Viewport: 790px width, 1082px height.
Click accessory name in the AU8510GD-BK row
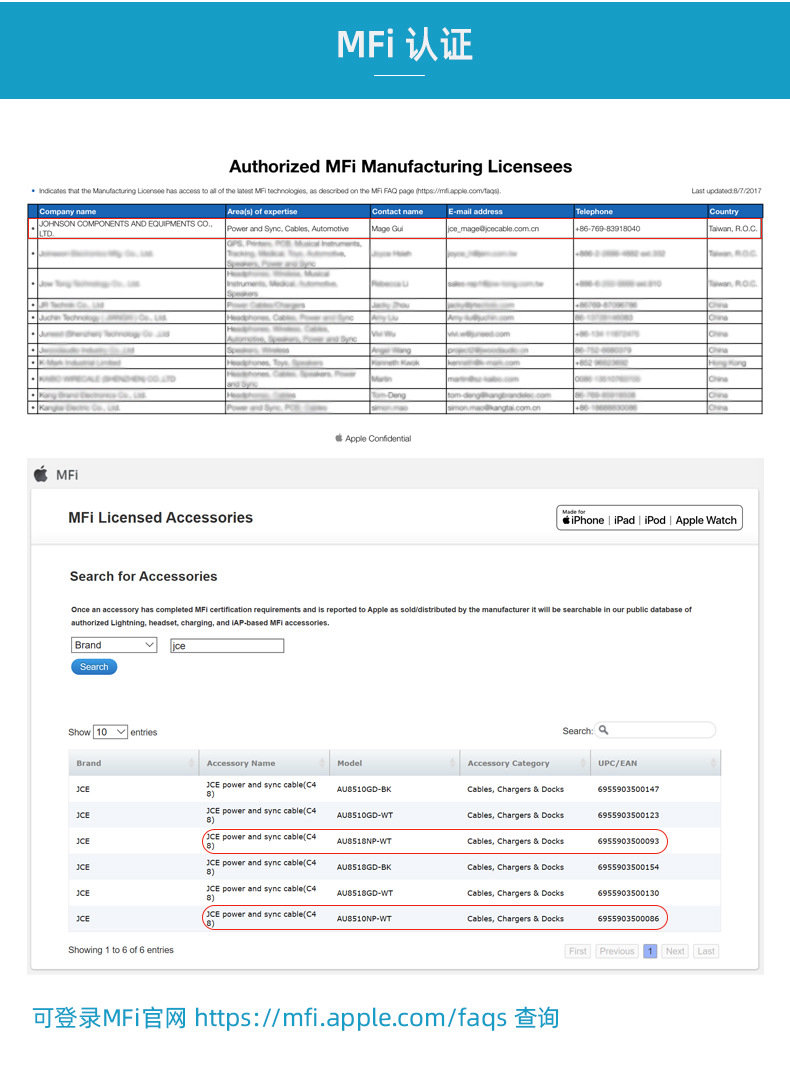[261, 789]
